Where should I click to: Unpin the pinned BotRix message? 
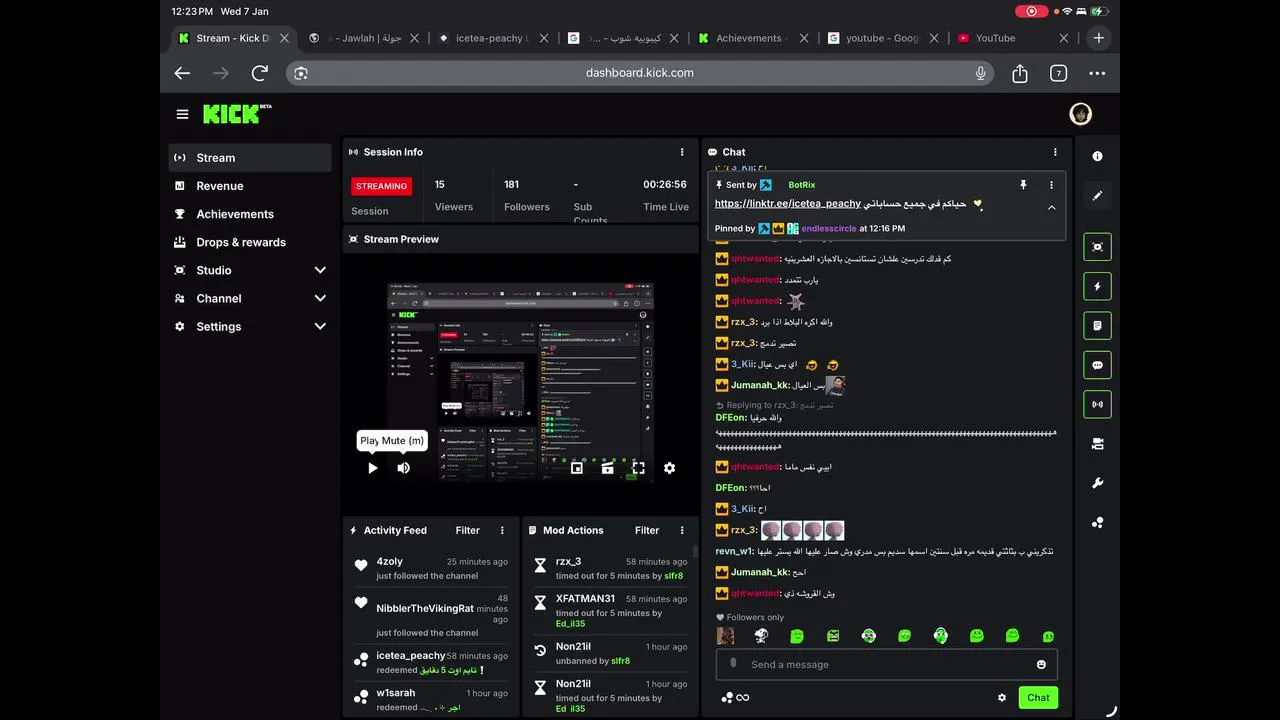pos(1023,185)
